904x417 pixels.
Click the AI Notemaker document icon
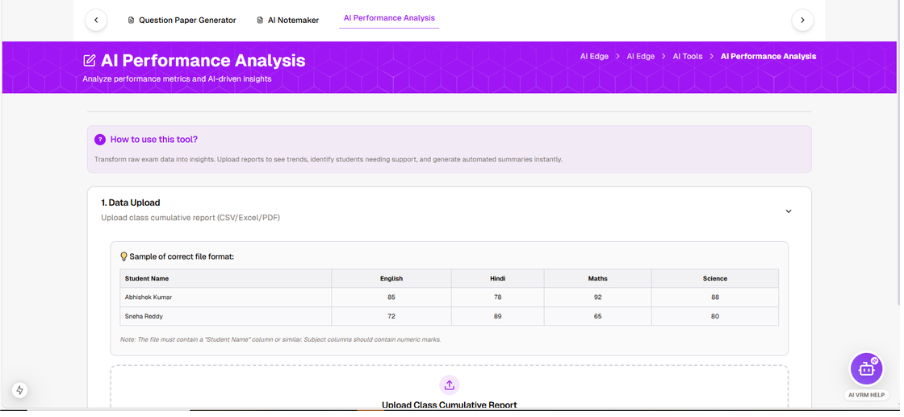(x=260, y=20)
